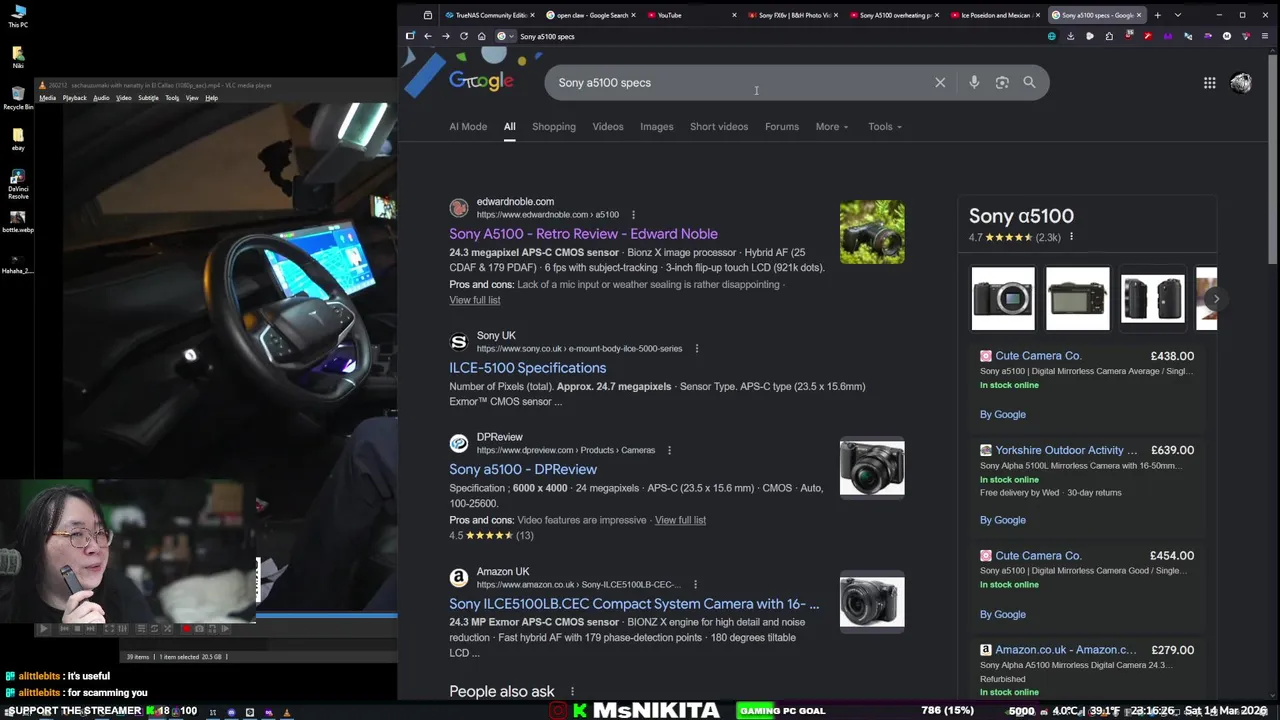Open VLC Media menu
Image resolution: width=1280 pixels, height=720 pixels.
47,98
